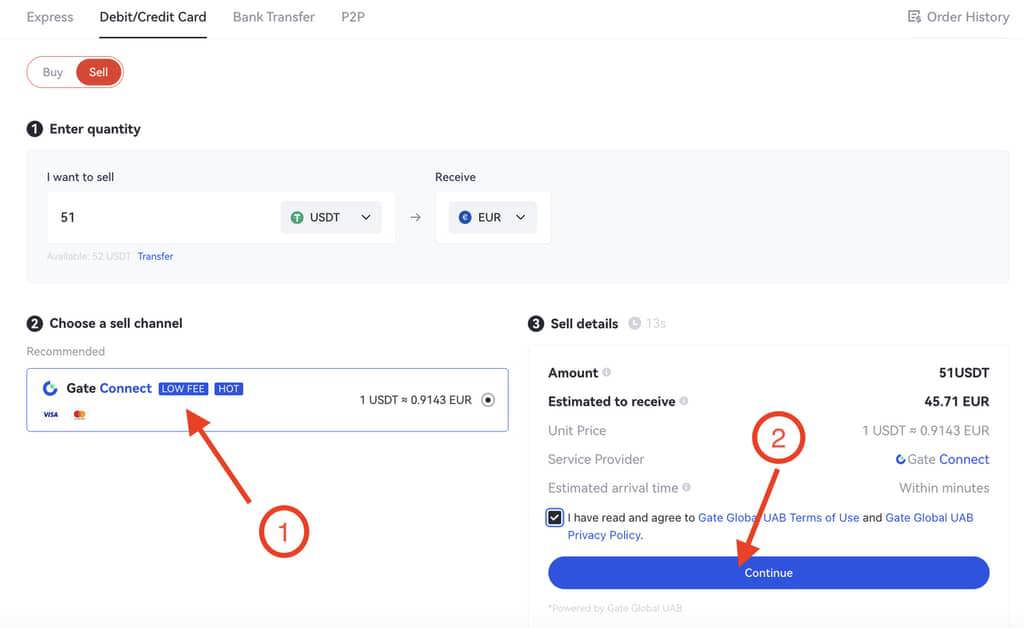Open Gate Global UAB Terms of Use link
The height and width of the screenshot is (628, 1024).
(778, 518)
